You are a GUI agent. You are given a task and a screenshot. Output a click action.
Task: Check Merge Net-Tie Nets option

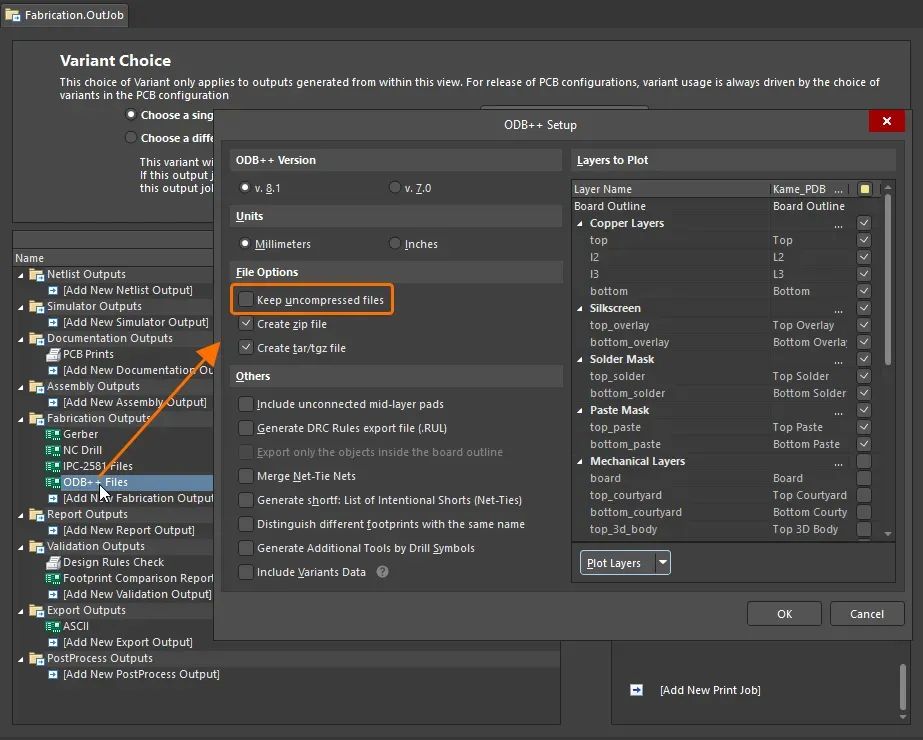[245, 476]
